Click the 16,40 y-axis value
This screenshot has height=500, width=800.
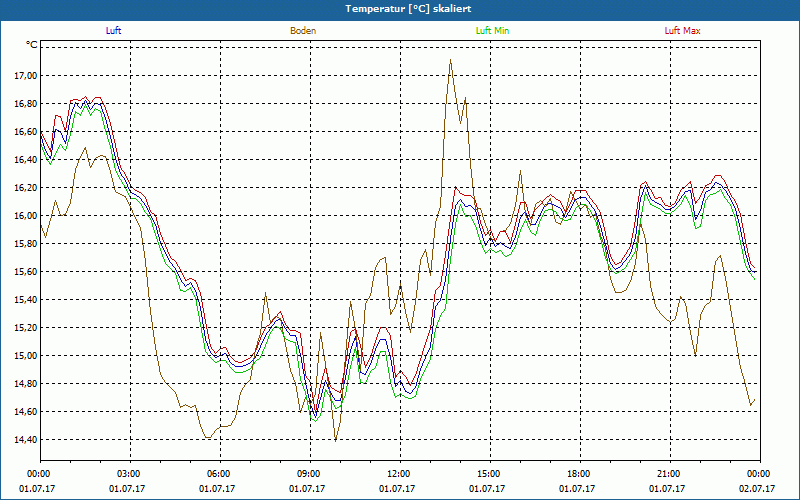[x=27, y=160]
